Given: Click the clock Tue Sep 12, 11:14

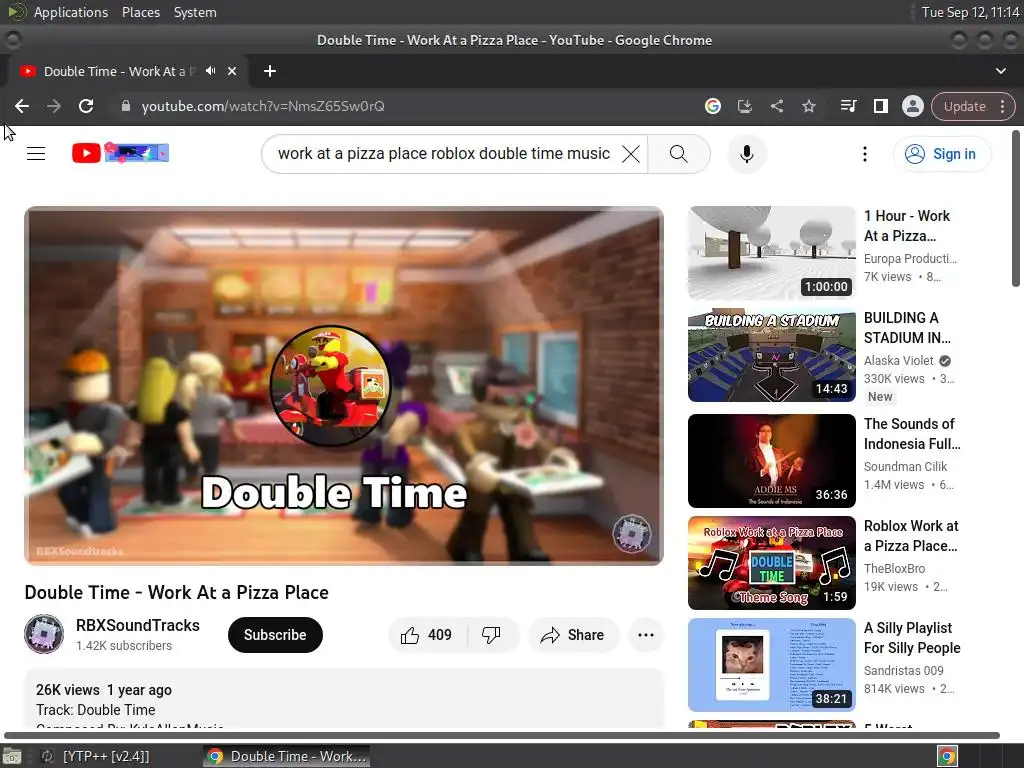Looking at the screenshot, I should [970, 12].
